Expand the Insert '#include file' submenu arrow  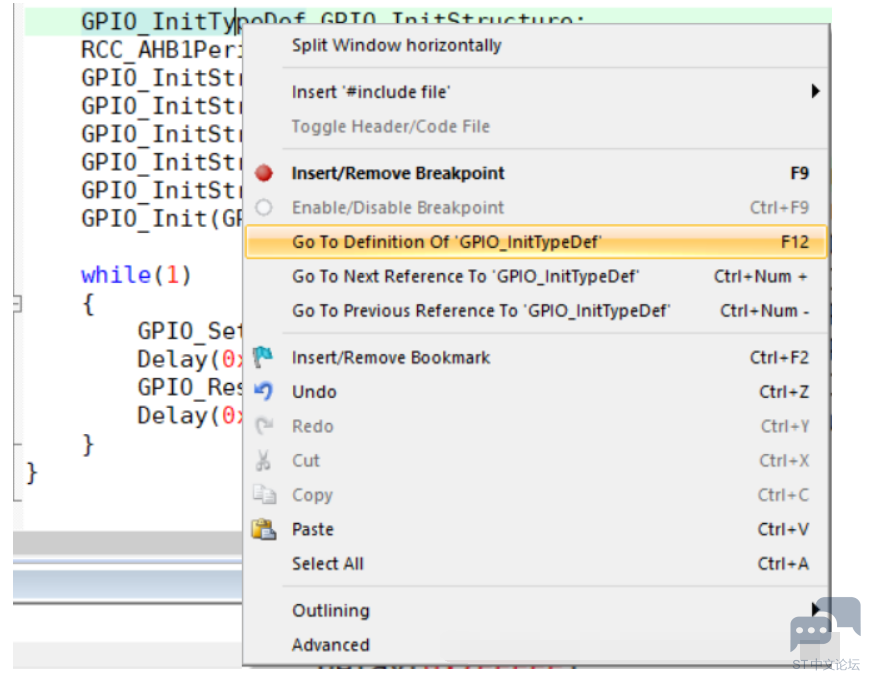pos(815,91)
